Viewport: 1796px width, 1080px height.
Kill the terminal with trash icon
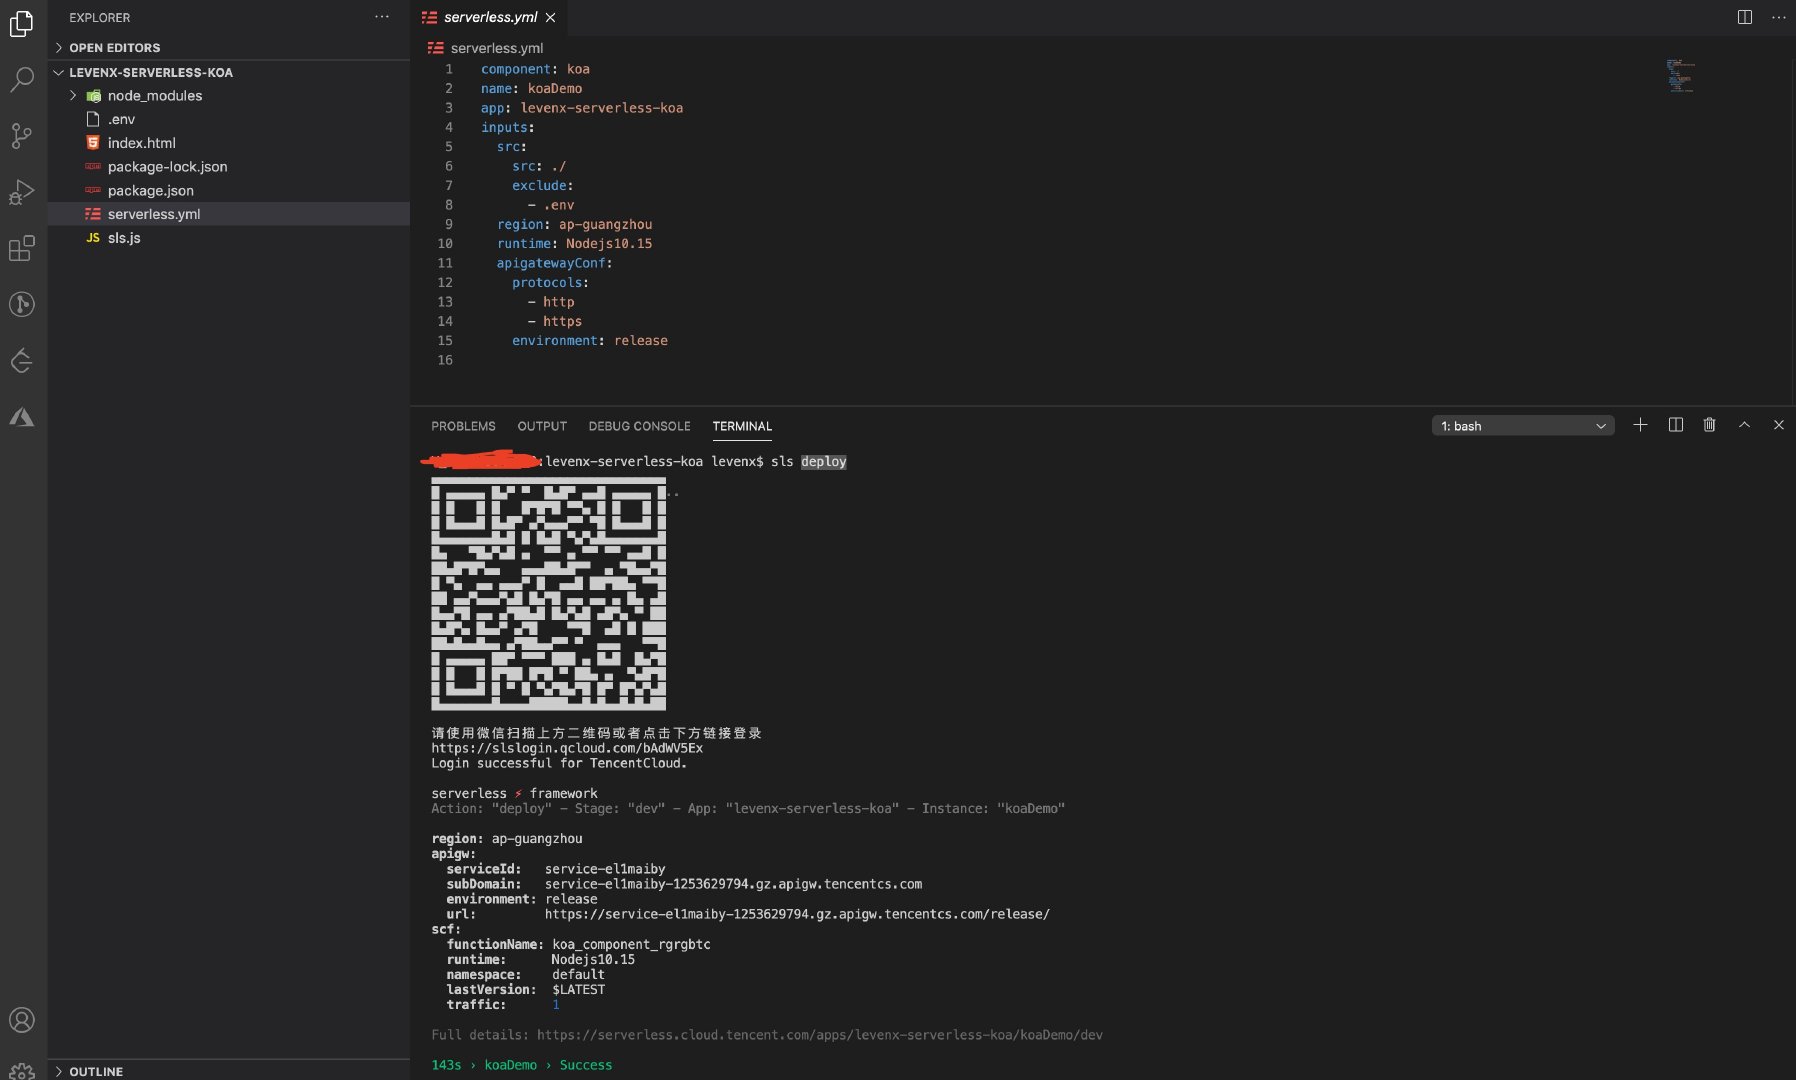tap(1710, 425)
